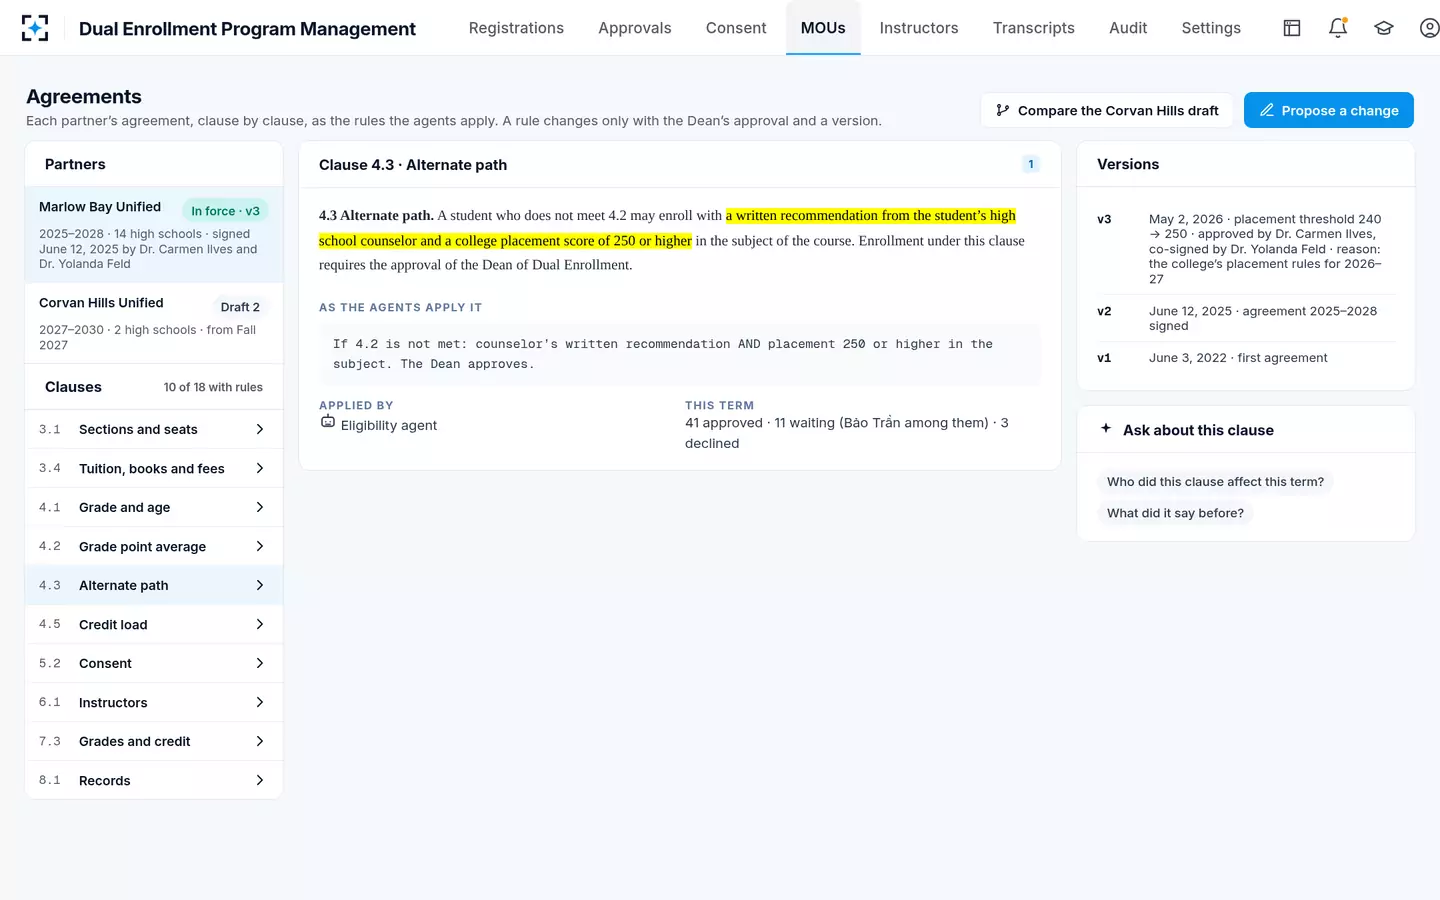1440x900 pixels.
Task: Click the In force · v3 status badge
Action: tap(225, 211)
